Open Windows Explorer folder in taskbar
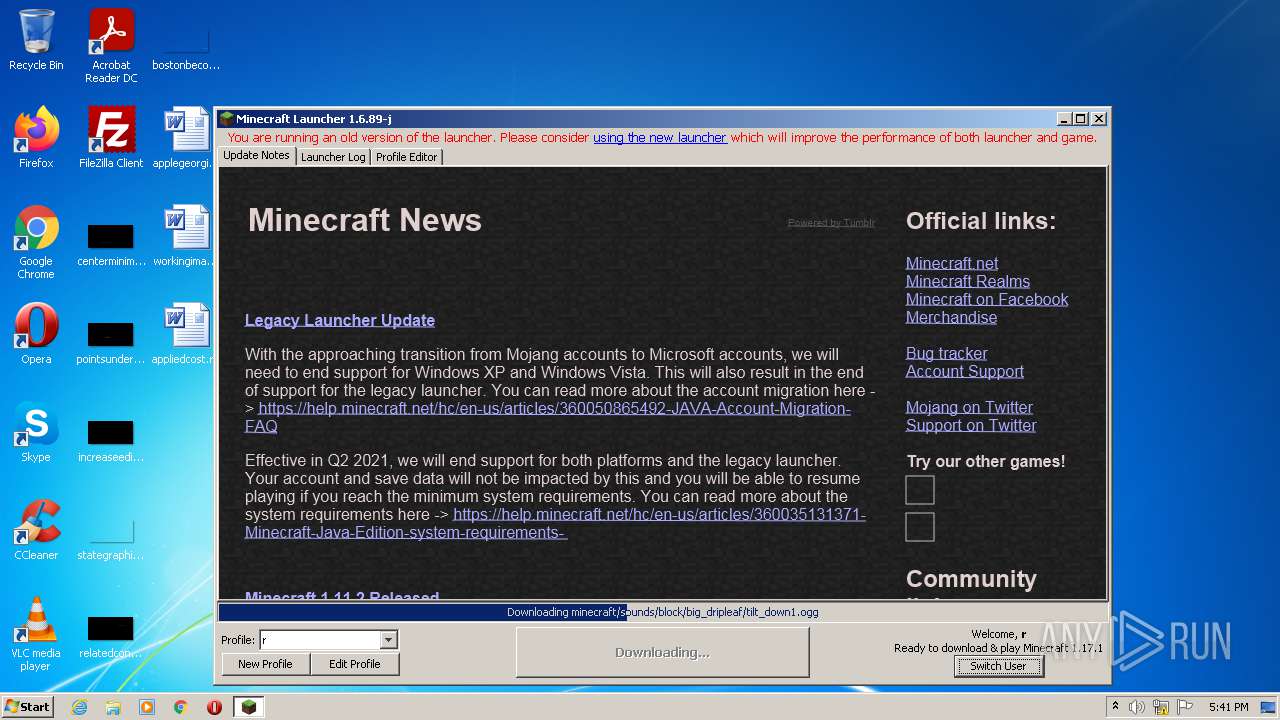 pos(113,707)
